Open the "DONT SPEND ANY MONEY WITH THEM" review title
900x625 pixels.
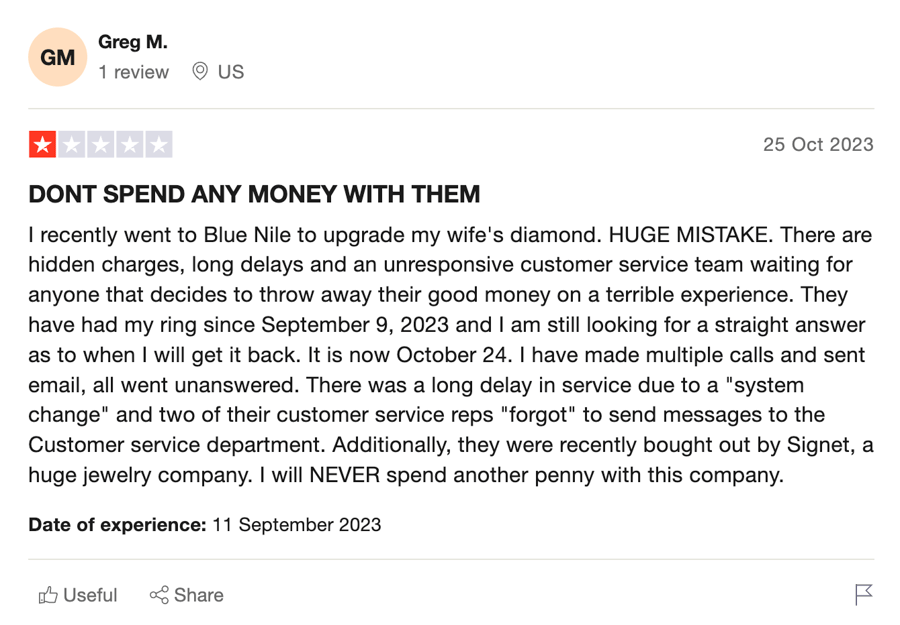254,194
